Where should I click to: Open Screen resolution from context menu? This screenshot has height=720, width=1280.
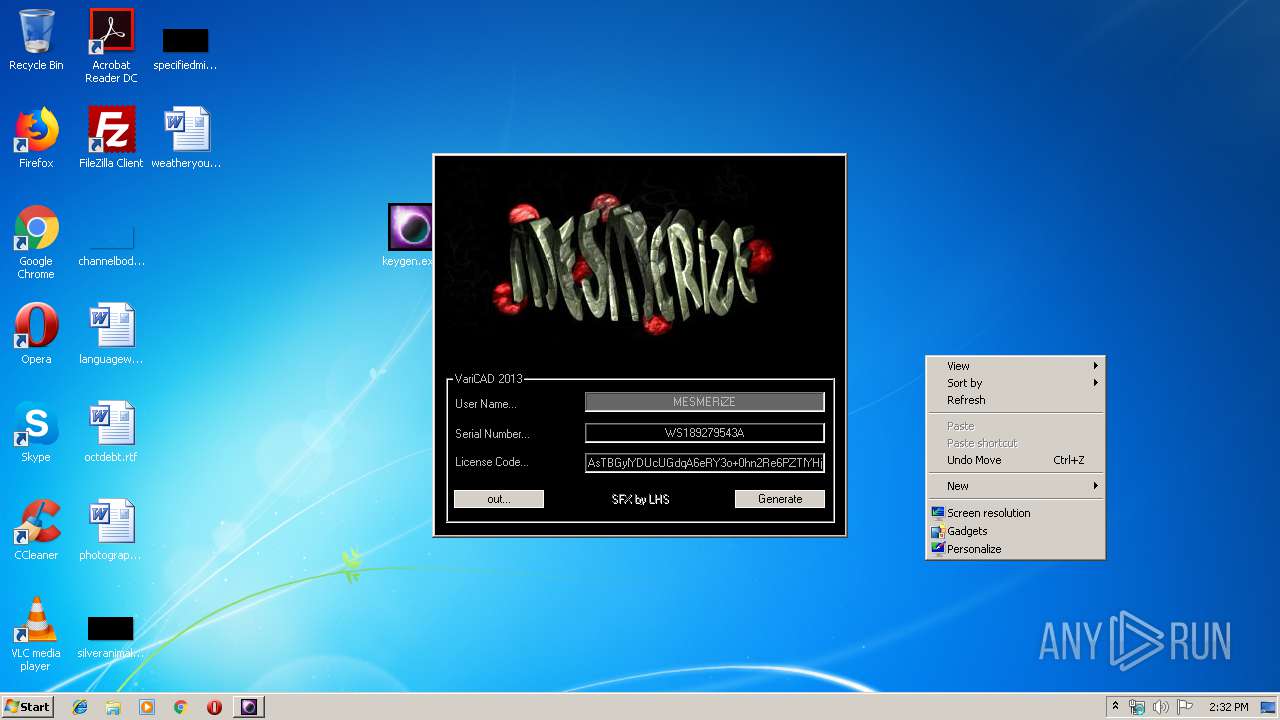tap(1016, 513)
